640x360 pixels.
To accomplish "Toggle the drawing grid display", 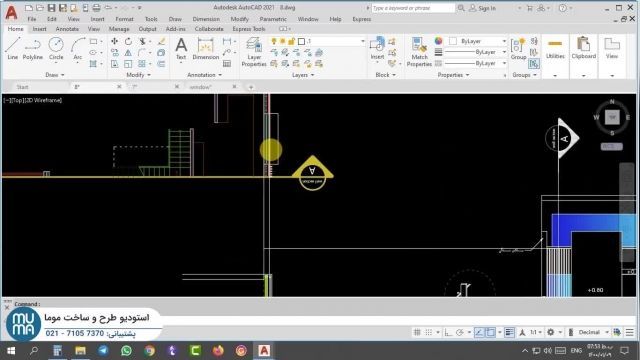I will point(417,332).
